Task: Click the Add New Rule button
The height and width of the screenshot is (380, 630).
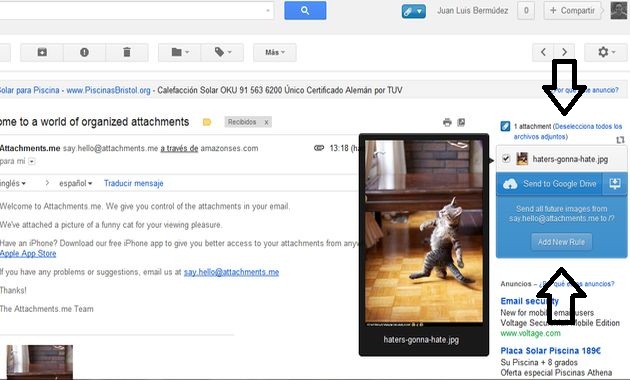Action: [x=561, y=242]
